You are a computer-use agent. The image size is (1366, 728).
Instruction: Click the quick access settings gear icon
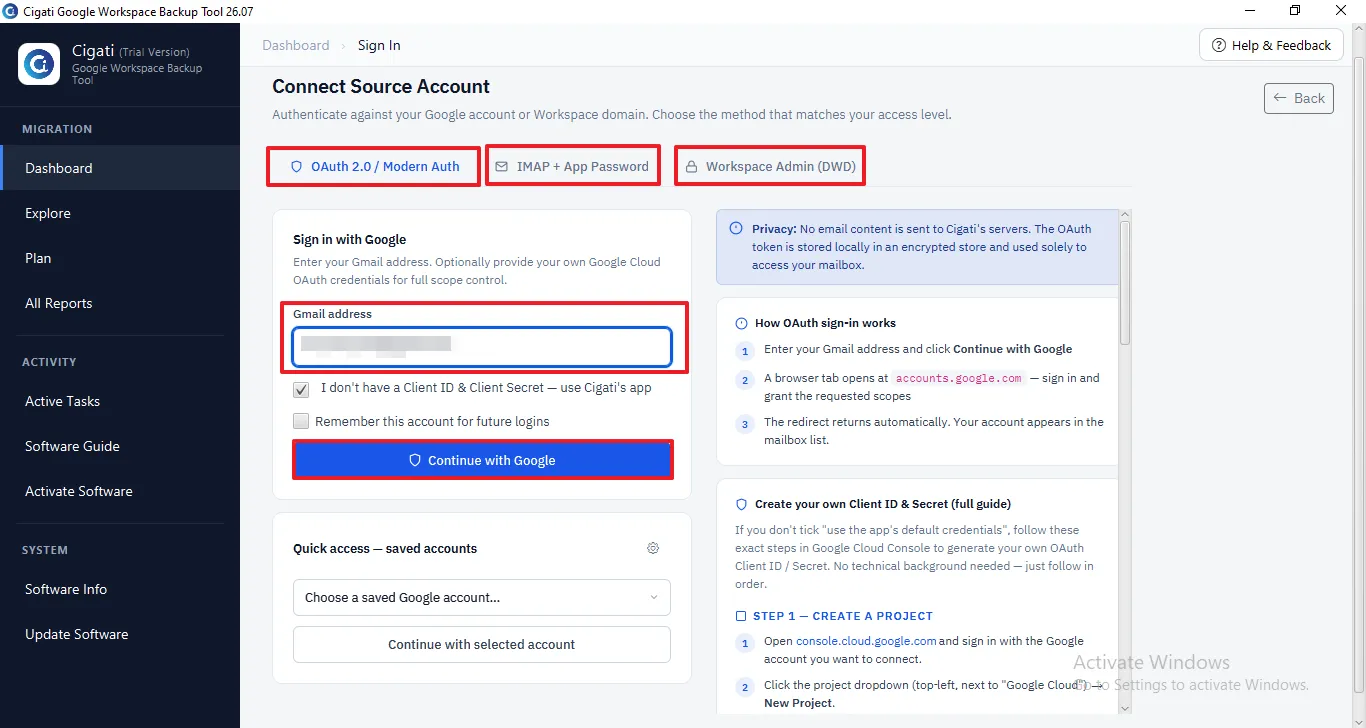653,548
